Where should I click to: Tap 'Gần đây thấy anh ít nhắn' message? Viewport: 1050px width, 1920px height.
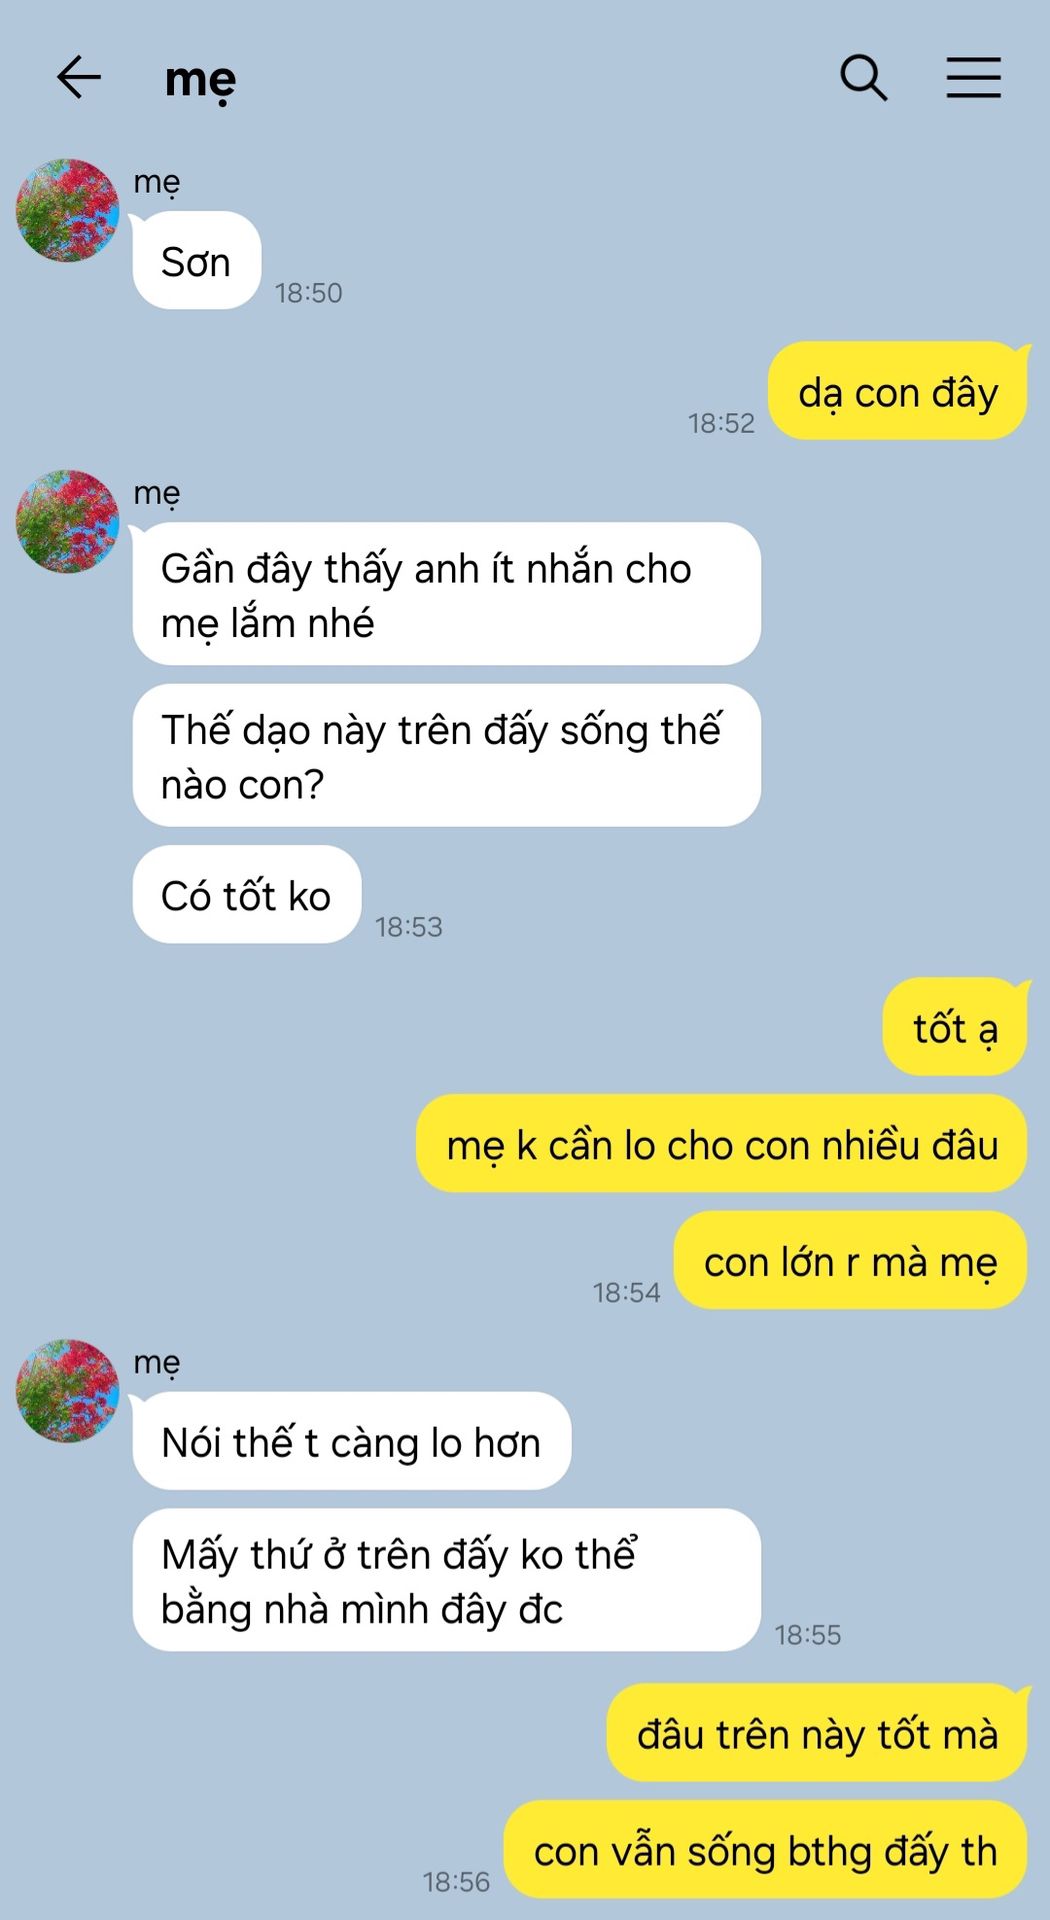447,594
